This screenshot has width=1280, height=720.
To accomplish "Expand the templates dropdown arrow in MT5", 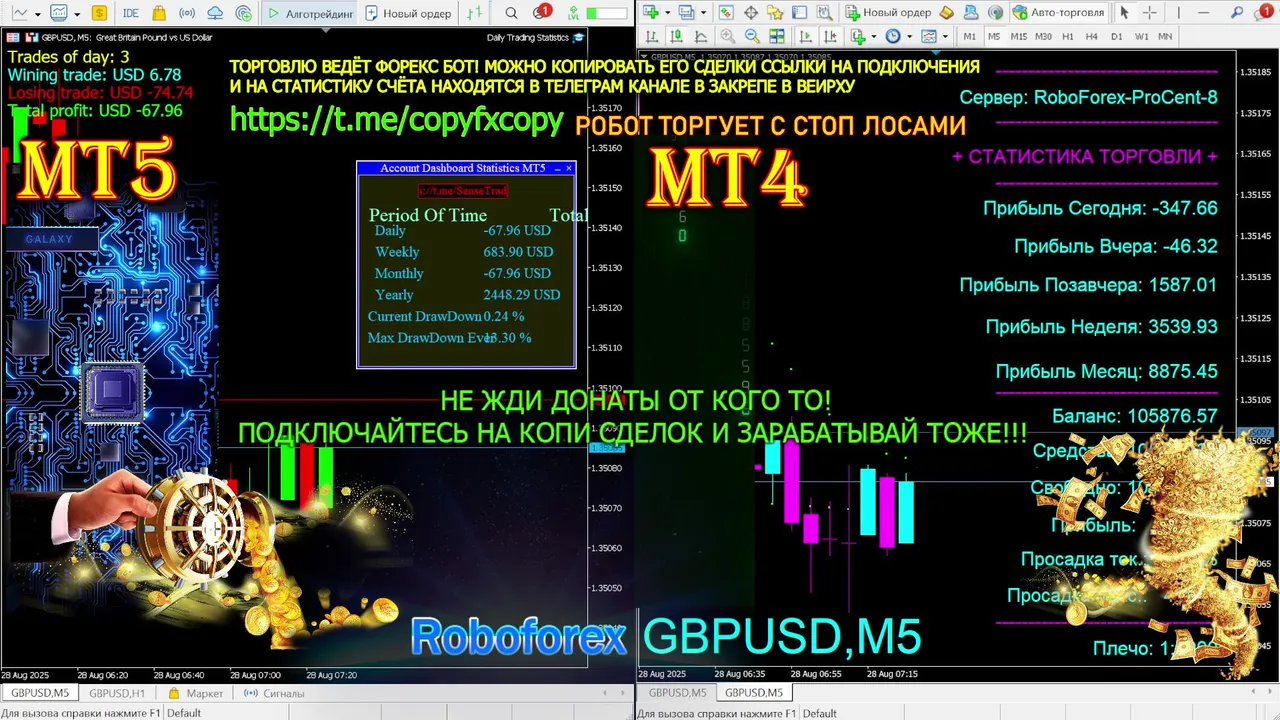I will pos(77,14).
